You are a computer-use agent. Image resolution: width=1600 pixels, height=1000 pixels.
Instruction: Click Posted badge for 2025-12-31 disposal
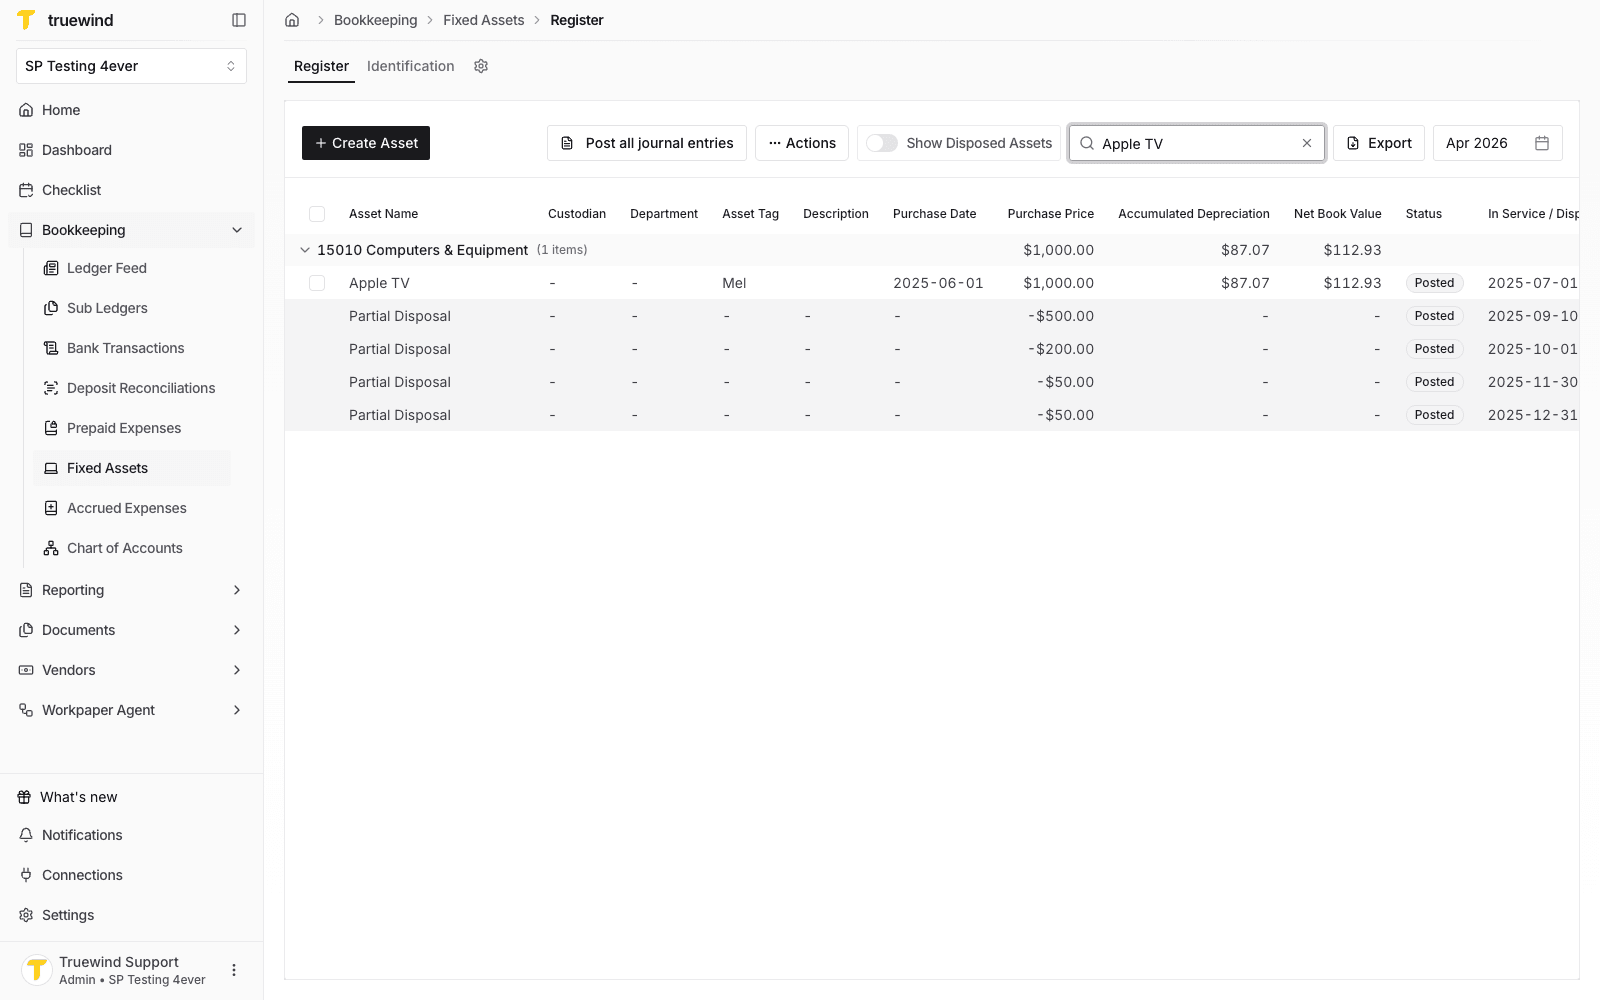tap(1434, 415)
